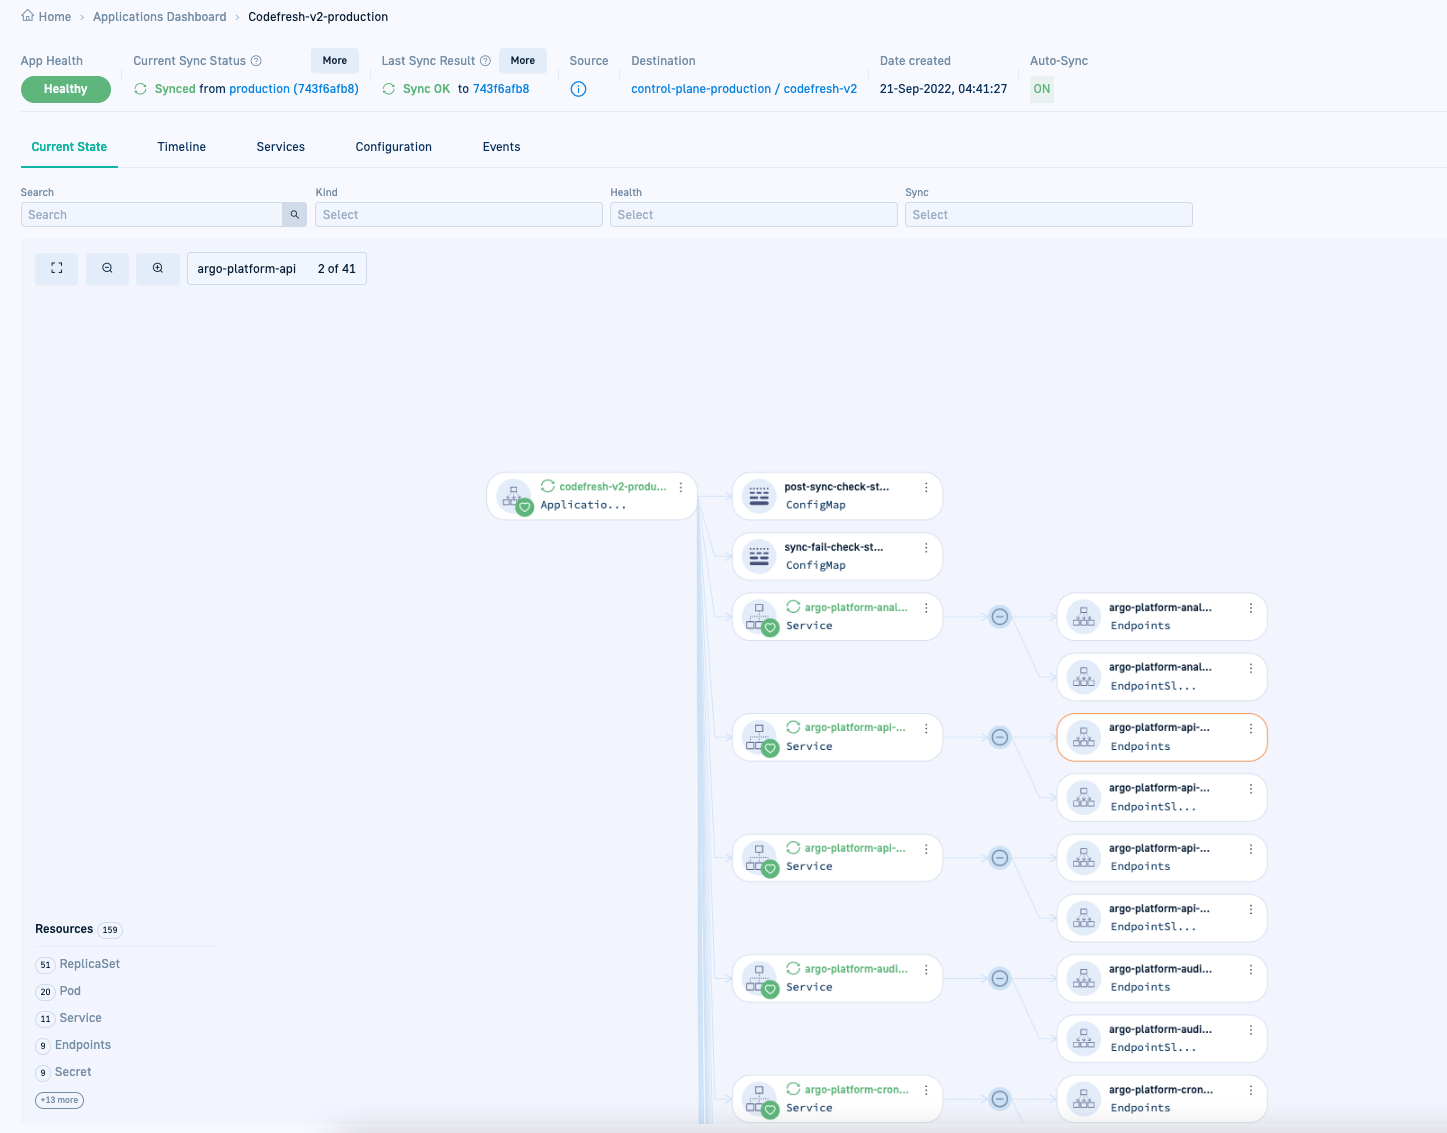Screen dimensions: 1447x1133
Task: Zoom in the resource graph
Action: tap(158, 268)
